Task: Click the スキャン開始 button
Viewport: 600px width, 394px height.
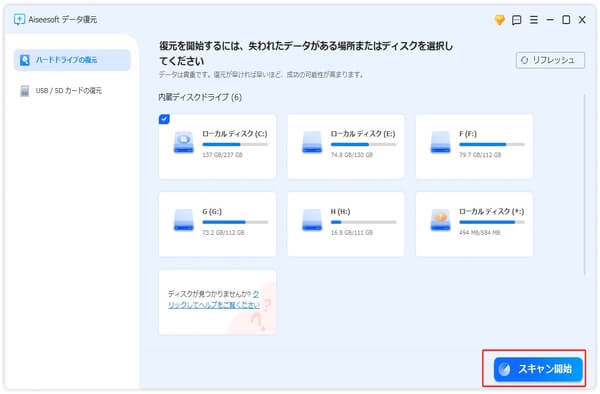Action: point(538,369)
